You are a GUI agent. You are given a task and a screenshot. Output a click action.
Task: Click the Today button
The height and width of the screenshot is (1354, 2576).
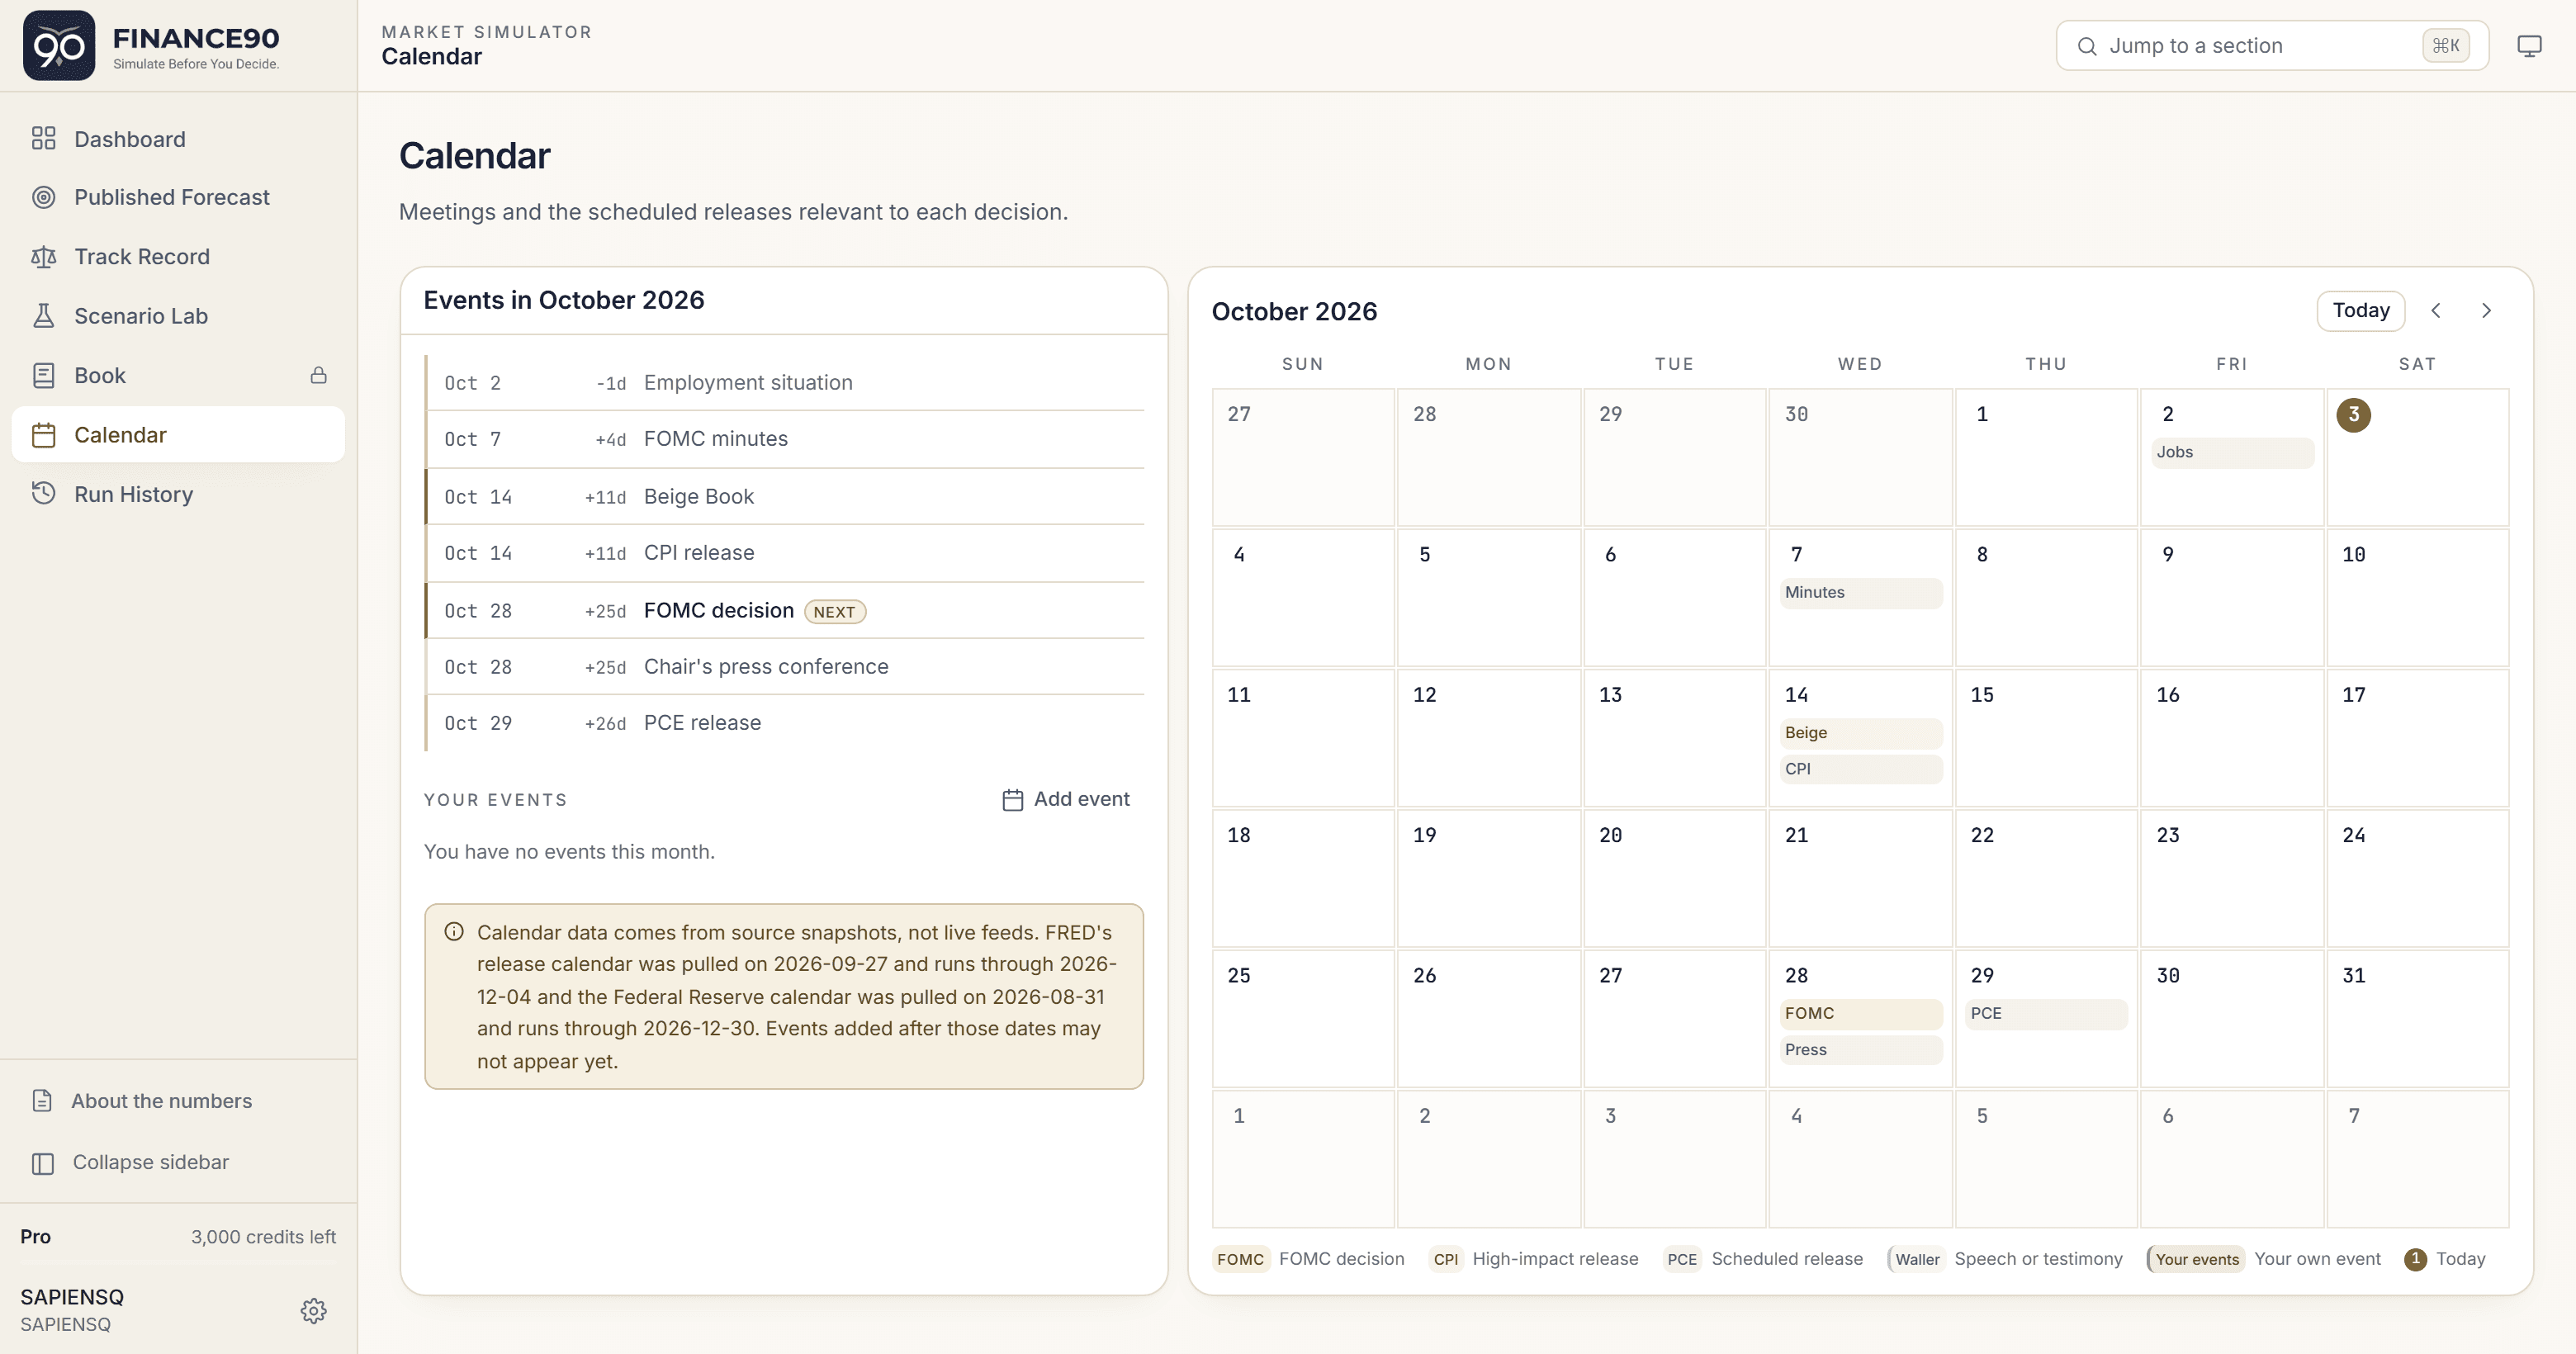tap(2360, 311)
